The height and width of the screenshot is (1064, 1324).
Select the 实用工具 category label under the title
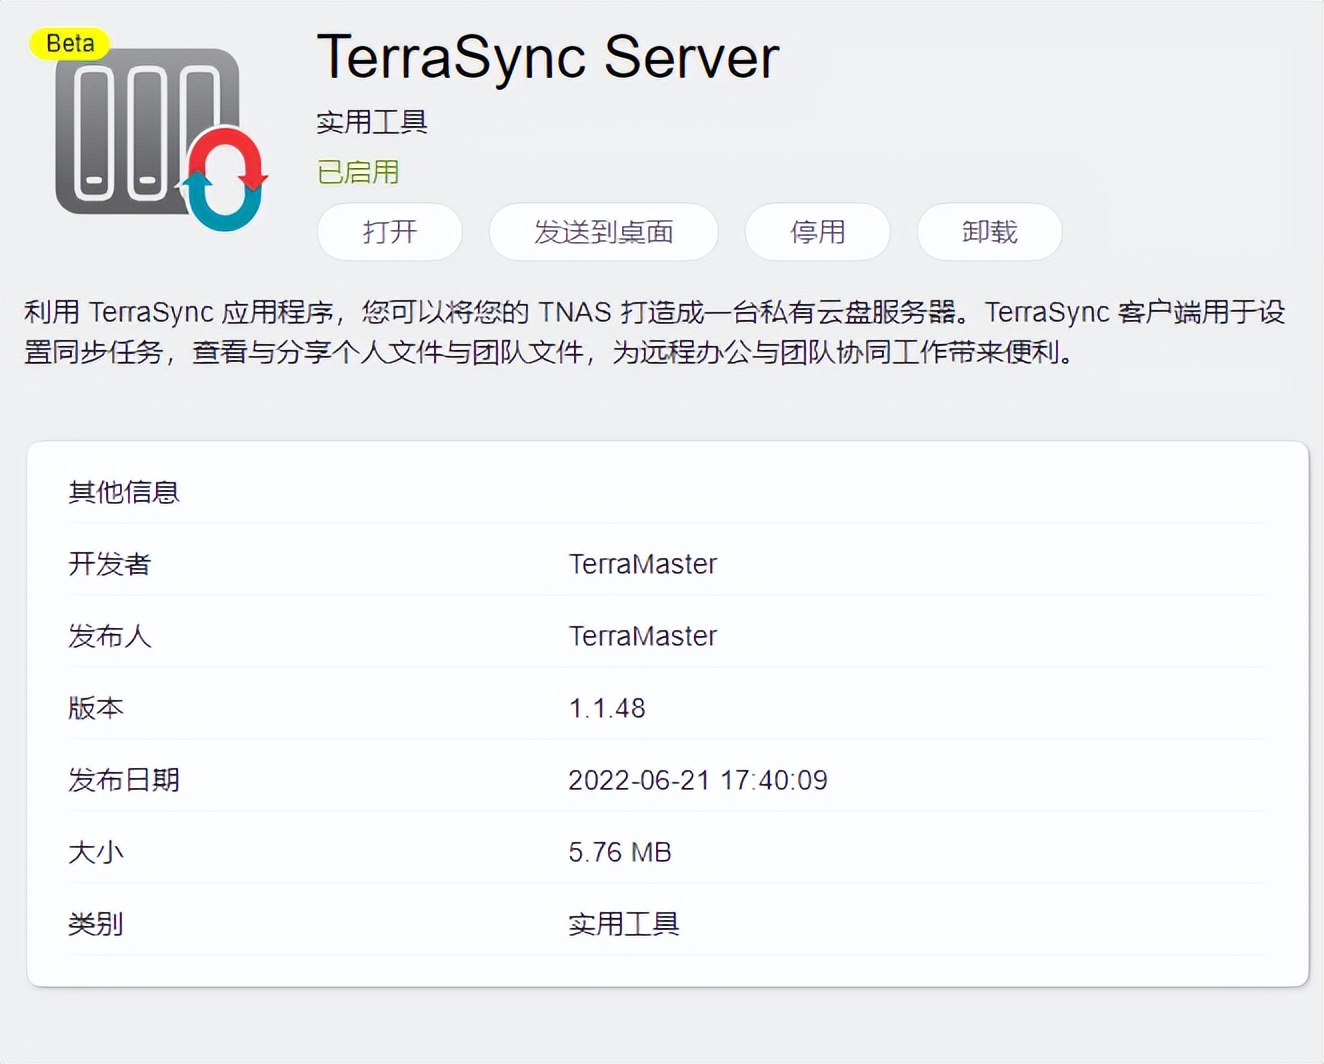pos(371,122)
